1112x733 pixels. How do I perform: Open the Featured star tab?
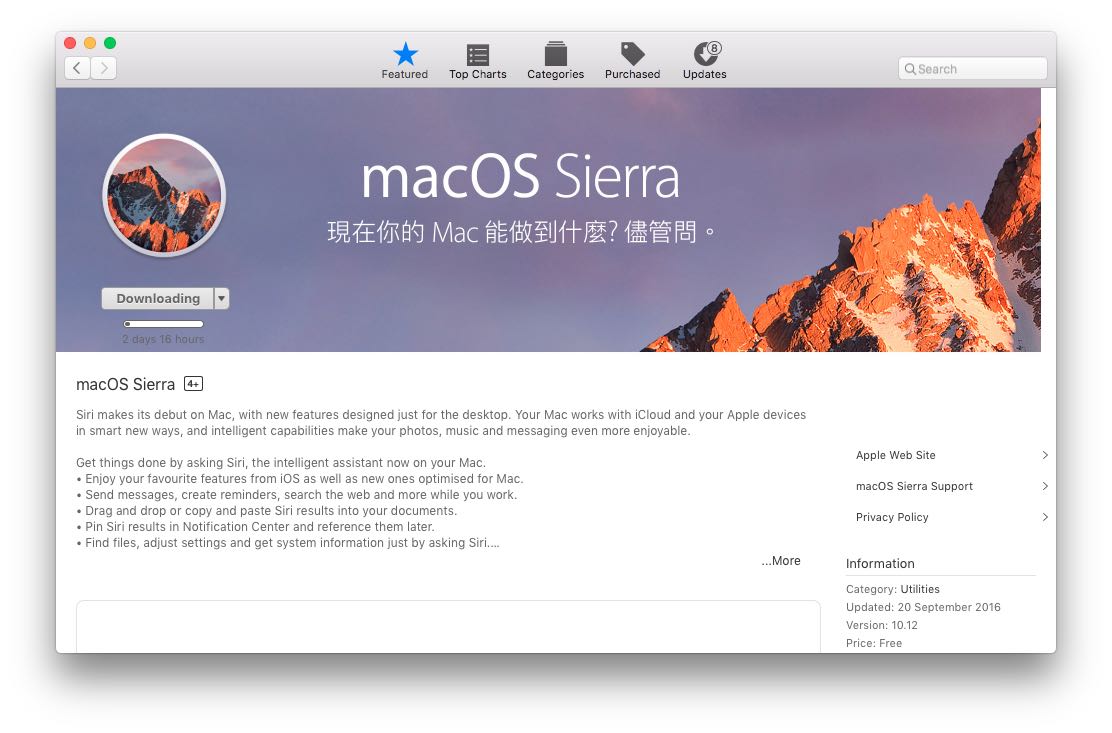pos(405,61)
